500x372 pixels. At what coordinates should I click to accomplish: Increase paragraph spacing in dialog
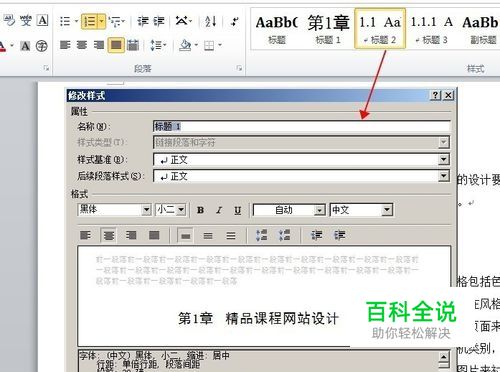[262, 235]
